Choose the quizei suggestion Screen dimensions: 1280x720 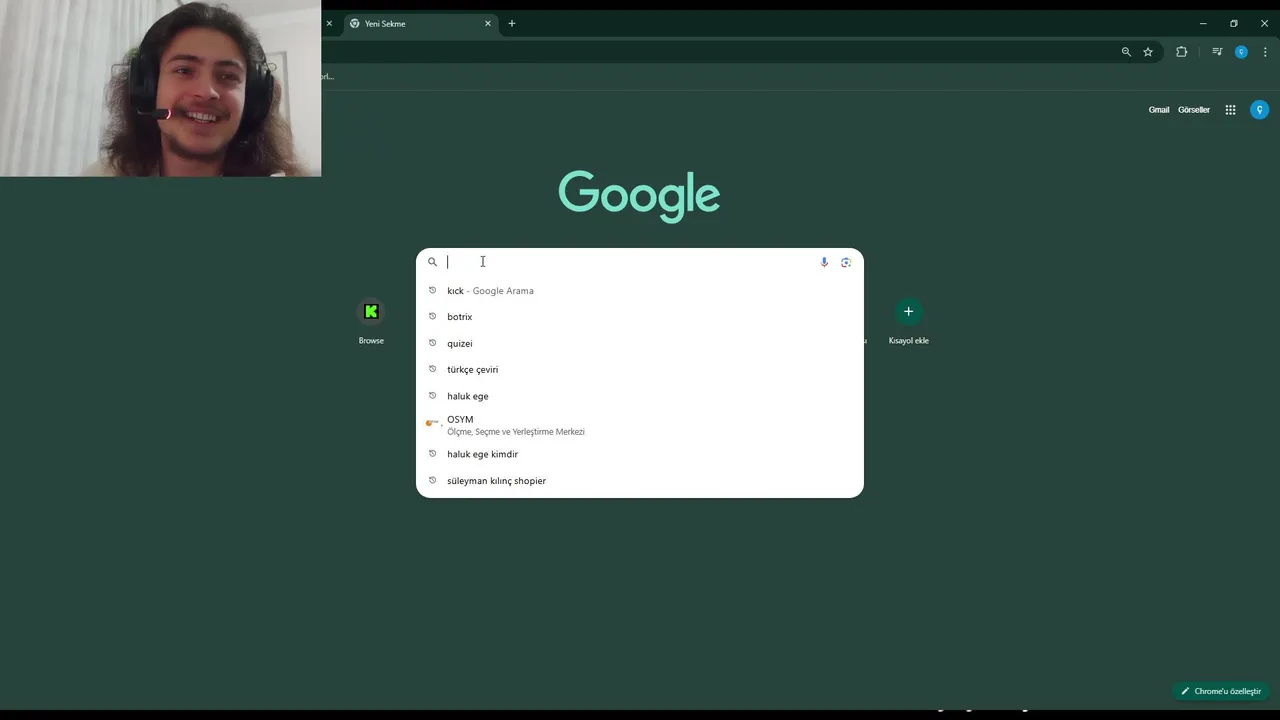click(639, 343)
